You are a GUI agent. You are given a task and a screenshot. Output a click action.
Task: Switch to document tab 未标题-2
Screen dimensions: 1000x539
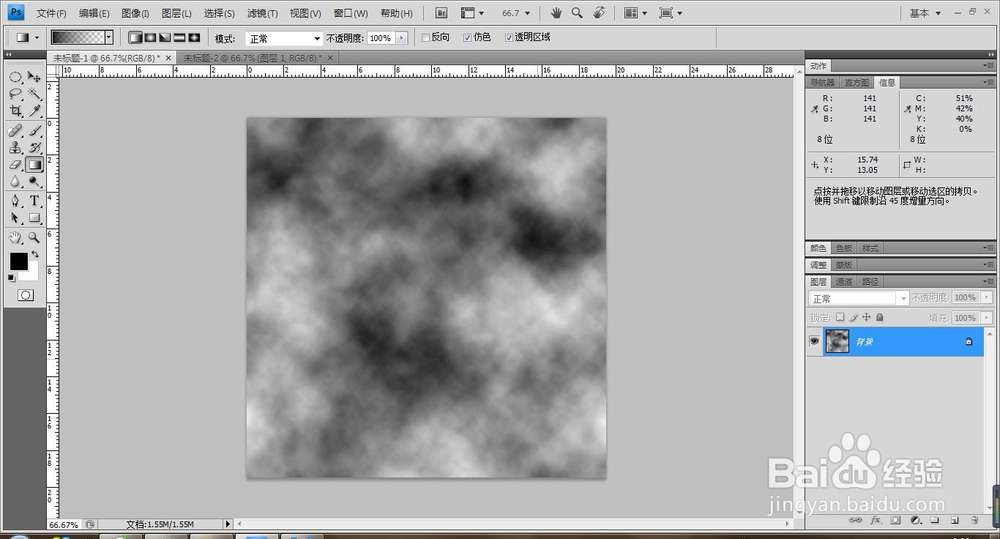(253, 58)
